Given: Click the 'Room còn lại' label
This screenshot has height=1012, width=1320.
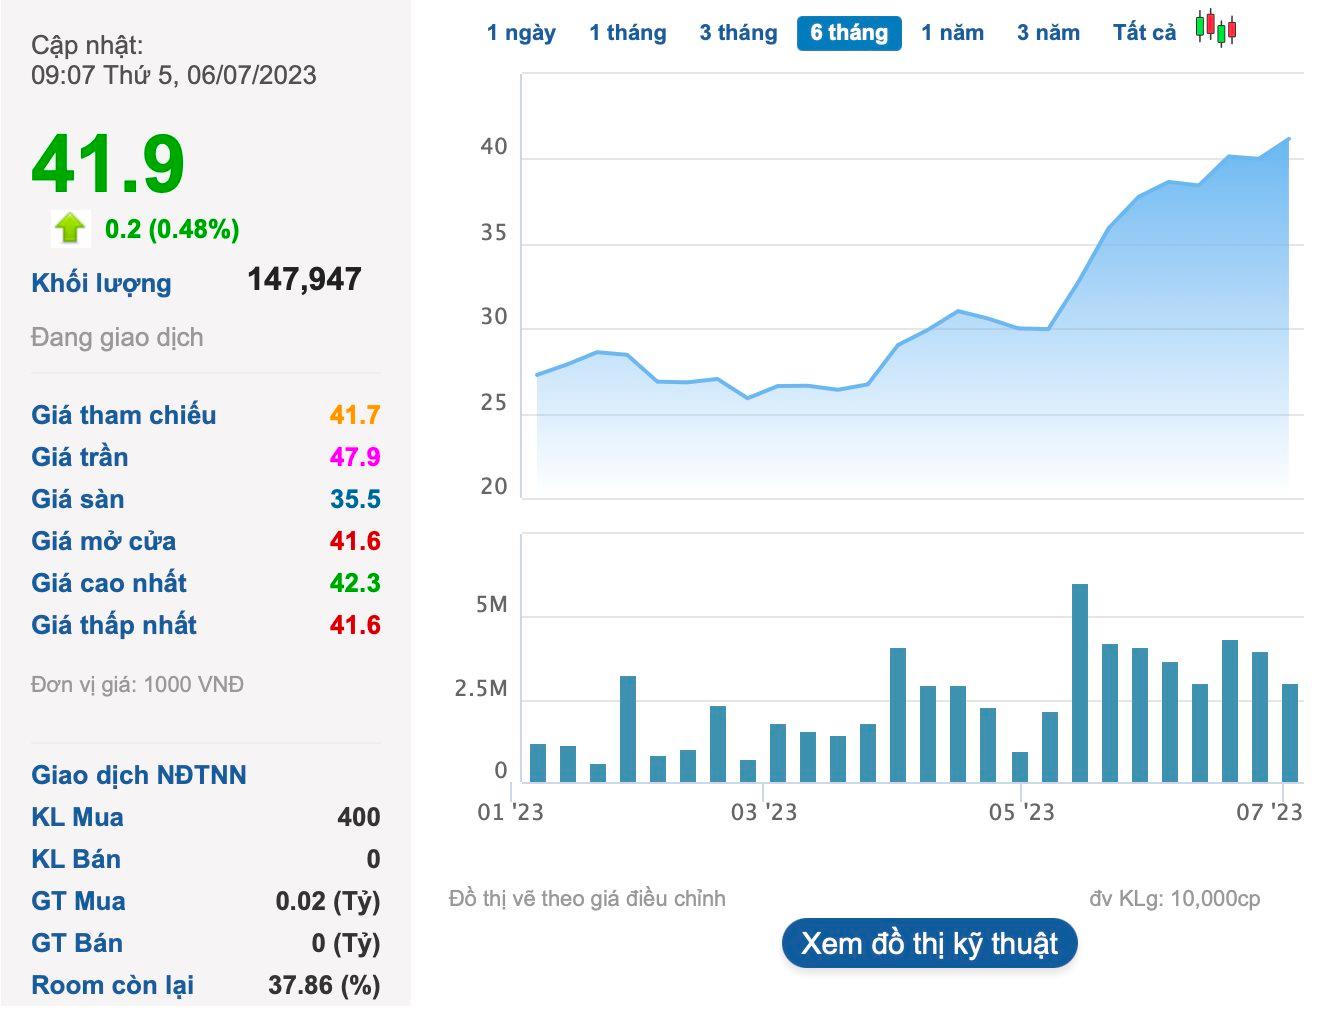Looking at the screenshot, I should 113,985.
